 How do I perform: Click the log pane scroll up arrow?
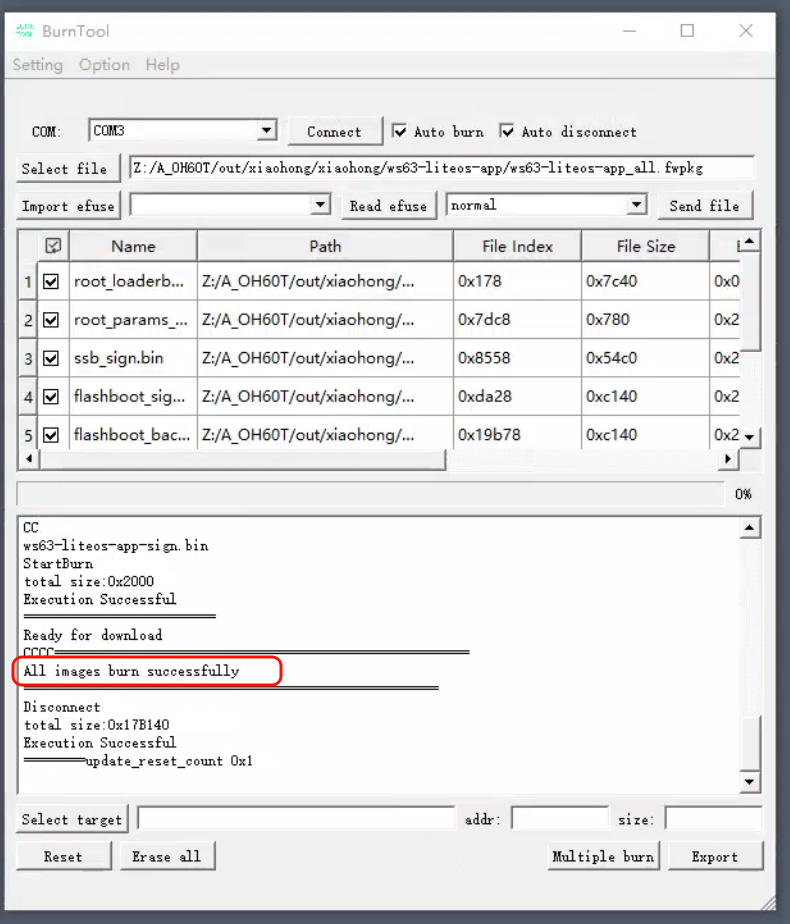click(x=749, y=528)
